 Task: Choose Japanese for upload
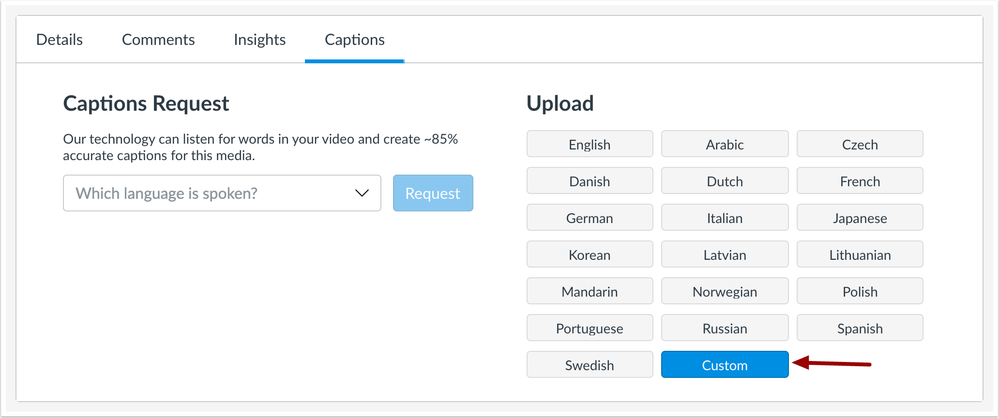[x=859, y=218]
